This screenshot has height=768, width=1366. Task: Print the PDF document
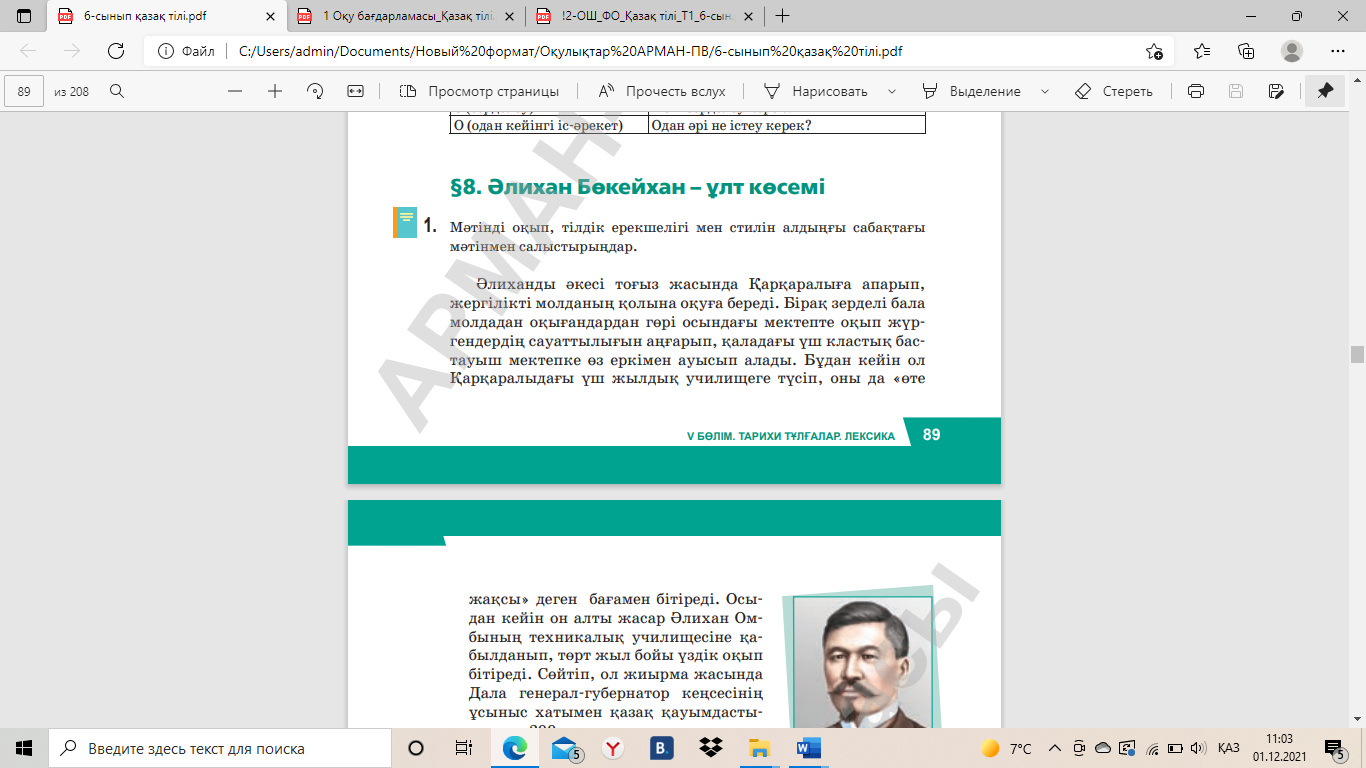(x=1195, y=91)
